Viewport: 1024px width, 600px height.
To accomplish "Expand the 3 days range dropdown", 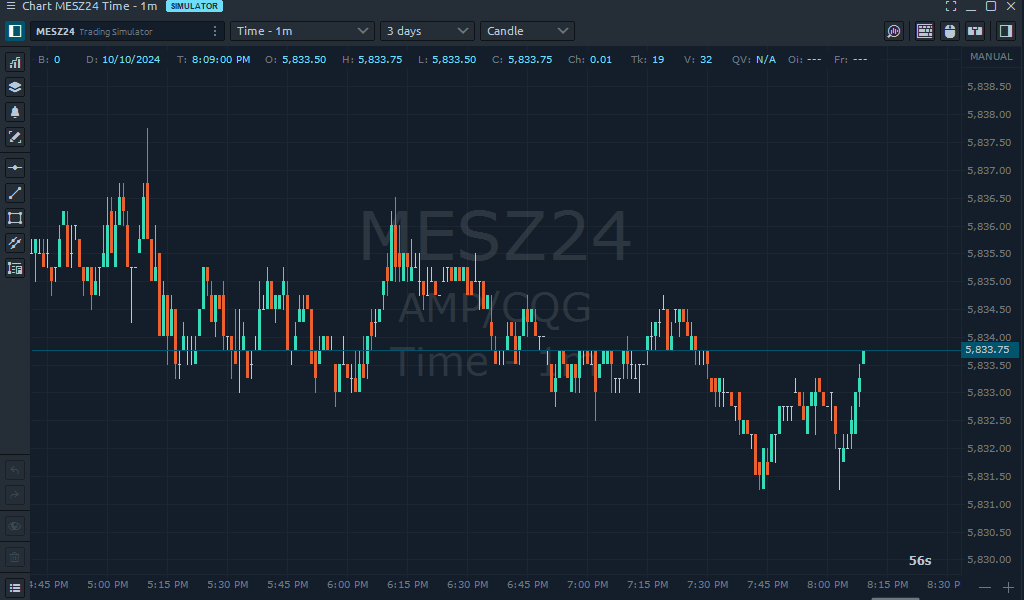I will [x=427, y=31].
